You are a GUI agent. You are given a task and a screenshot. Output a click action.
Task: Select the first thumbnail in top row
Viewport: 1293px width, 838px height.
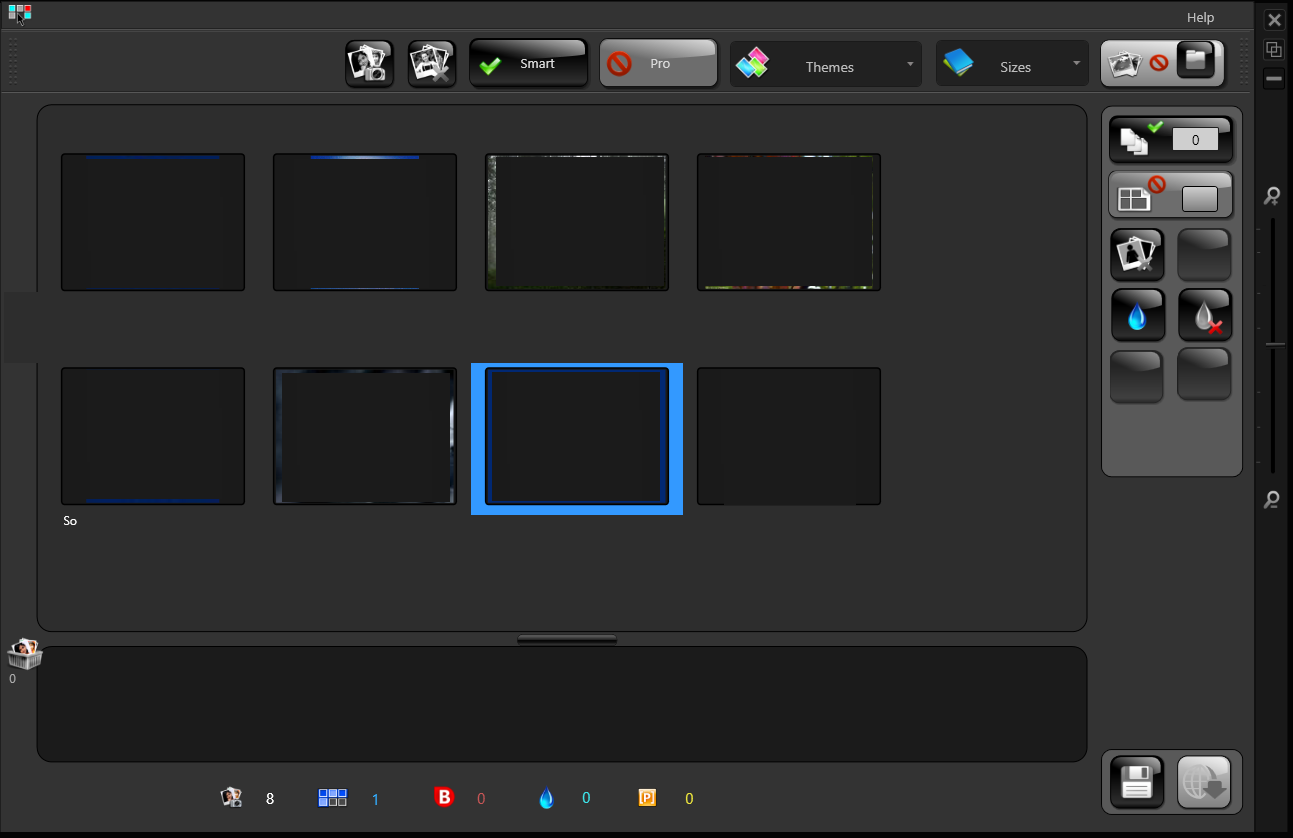(x=153, y=222)
